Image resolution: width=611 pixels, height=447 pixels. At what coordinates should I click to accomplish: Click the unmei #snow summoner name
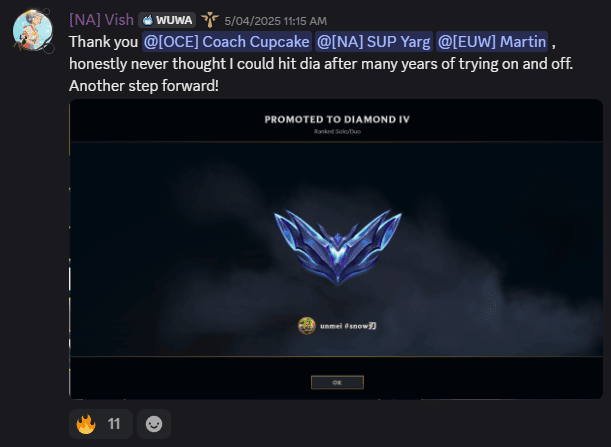pyautogui.click(x=348, y=326)
